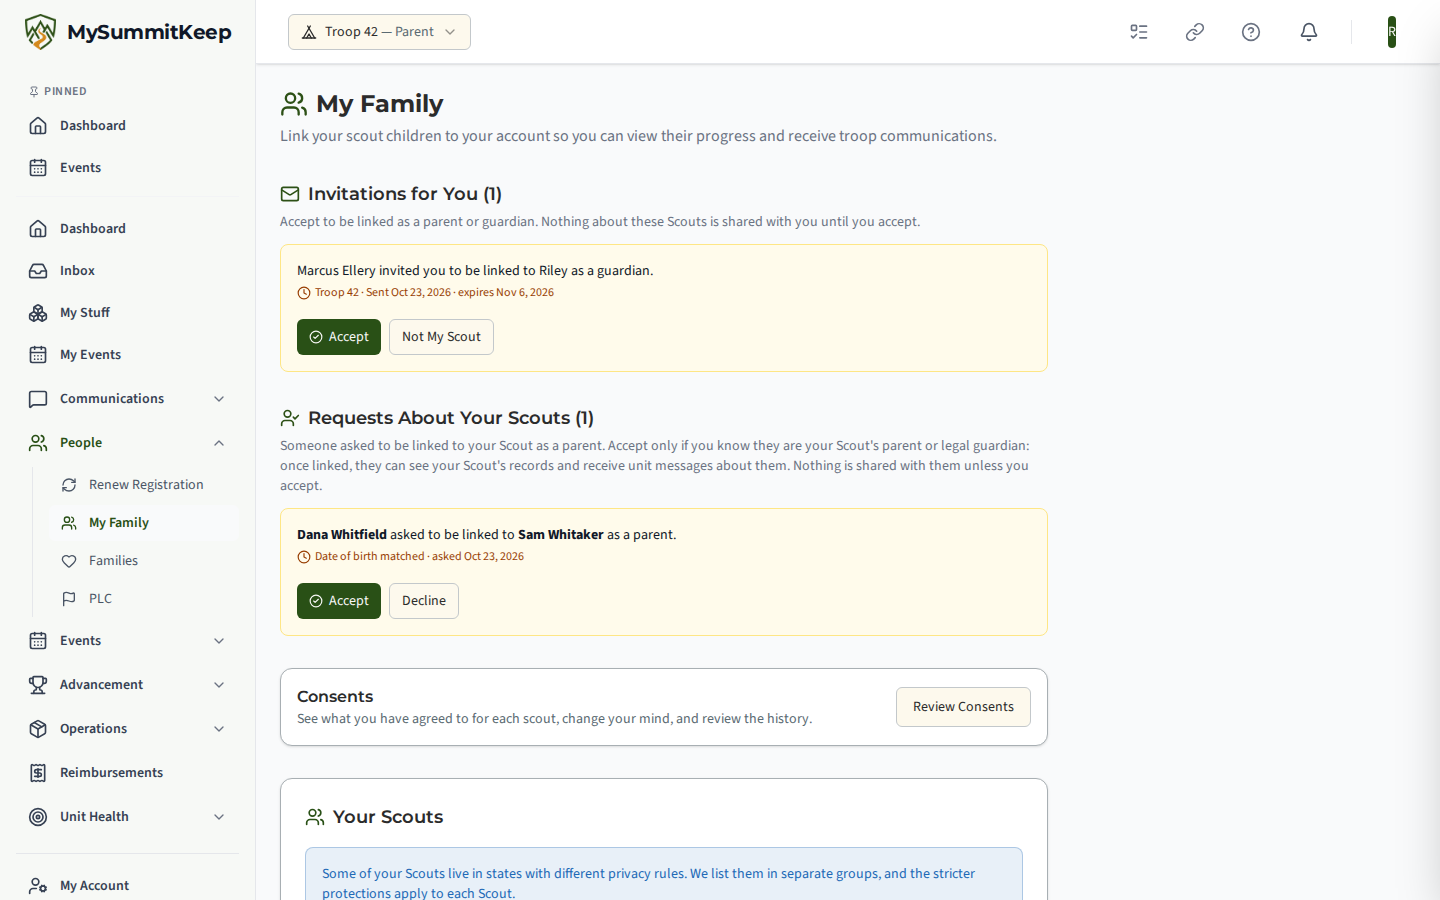Click Review Consents button
Image resolution: width=1440 pixels, height=900 pixels.
point(963,707)
